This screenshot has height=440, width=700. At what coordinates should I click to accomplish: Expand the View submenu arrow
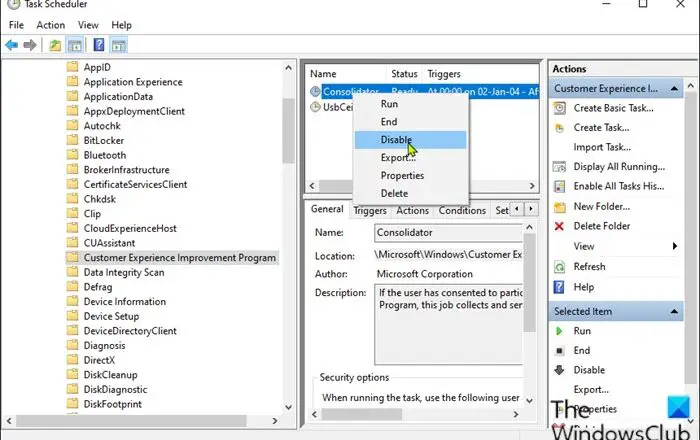tap(675, 246)
